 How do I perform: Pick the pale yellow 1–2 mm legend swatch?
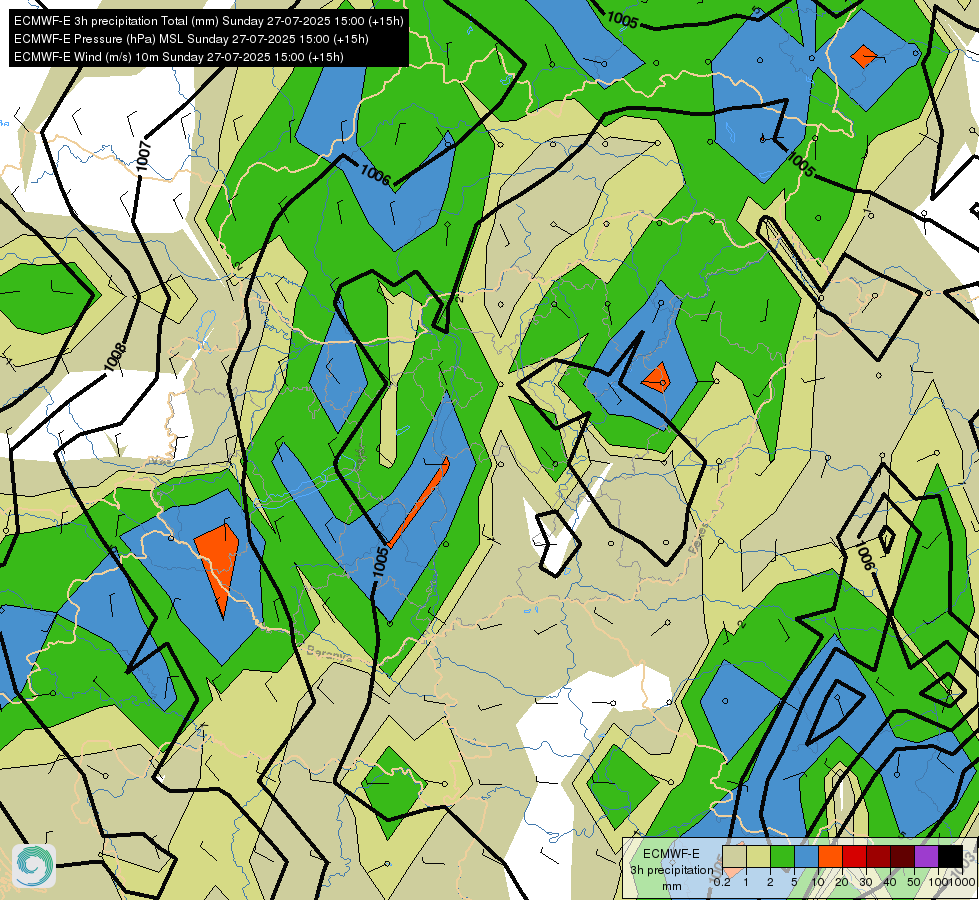pos(758,856)
